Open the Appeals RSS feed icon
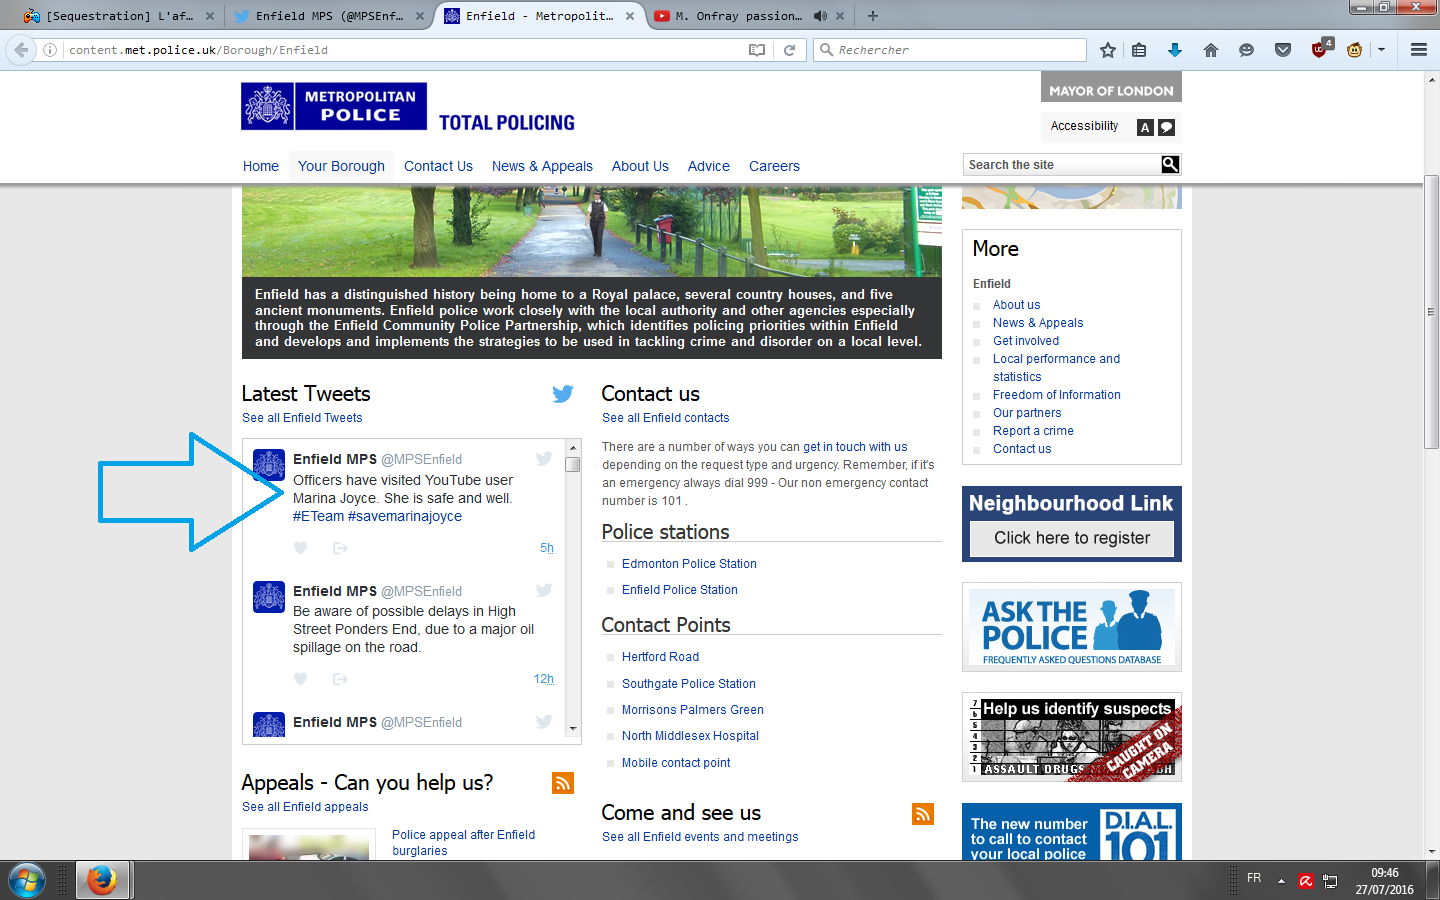This screenshot has height=900, width=1440. coord(563,783)
